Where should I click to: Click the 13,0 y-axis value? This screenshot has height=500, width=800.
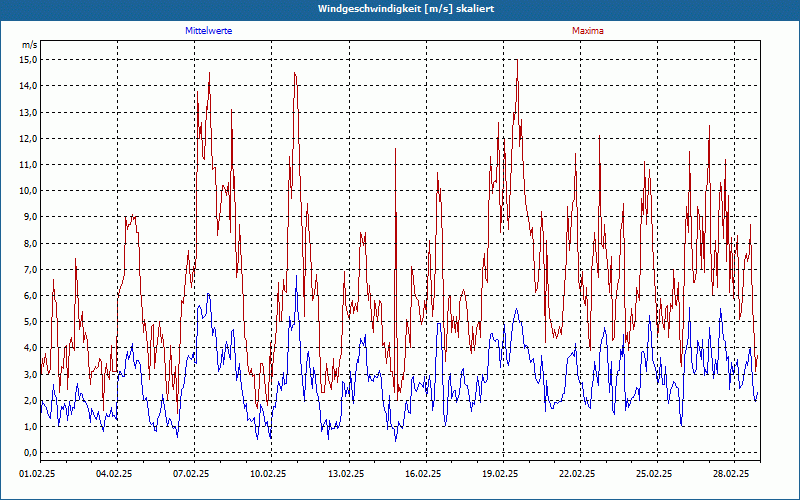(30, 112)
